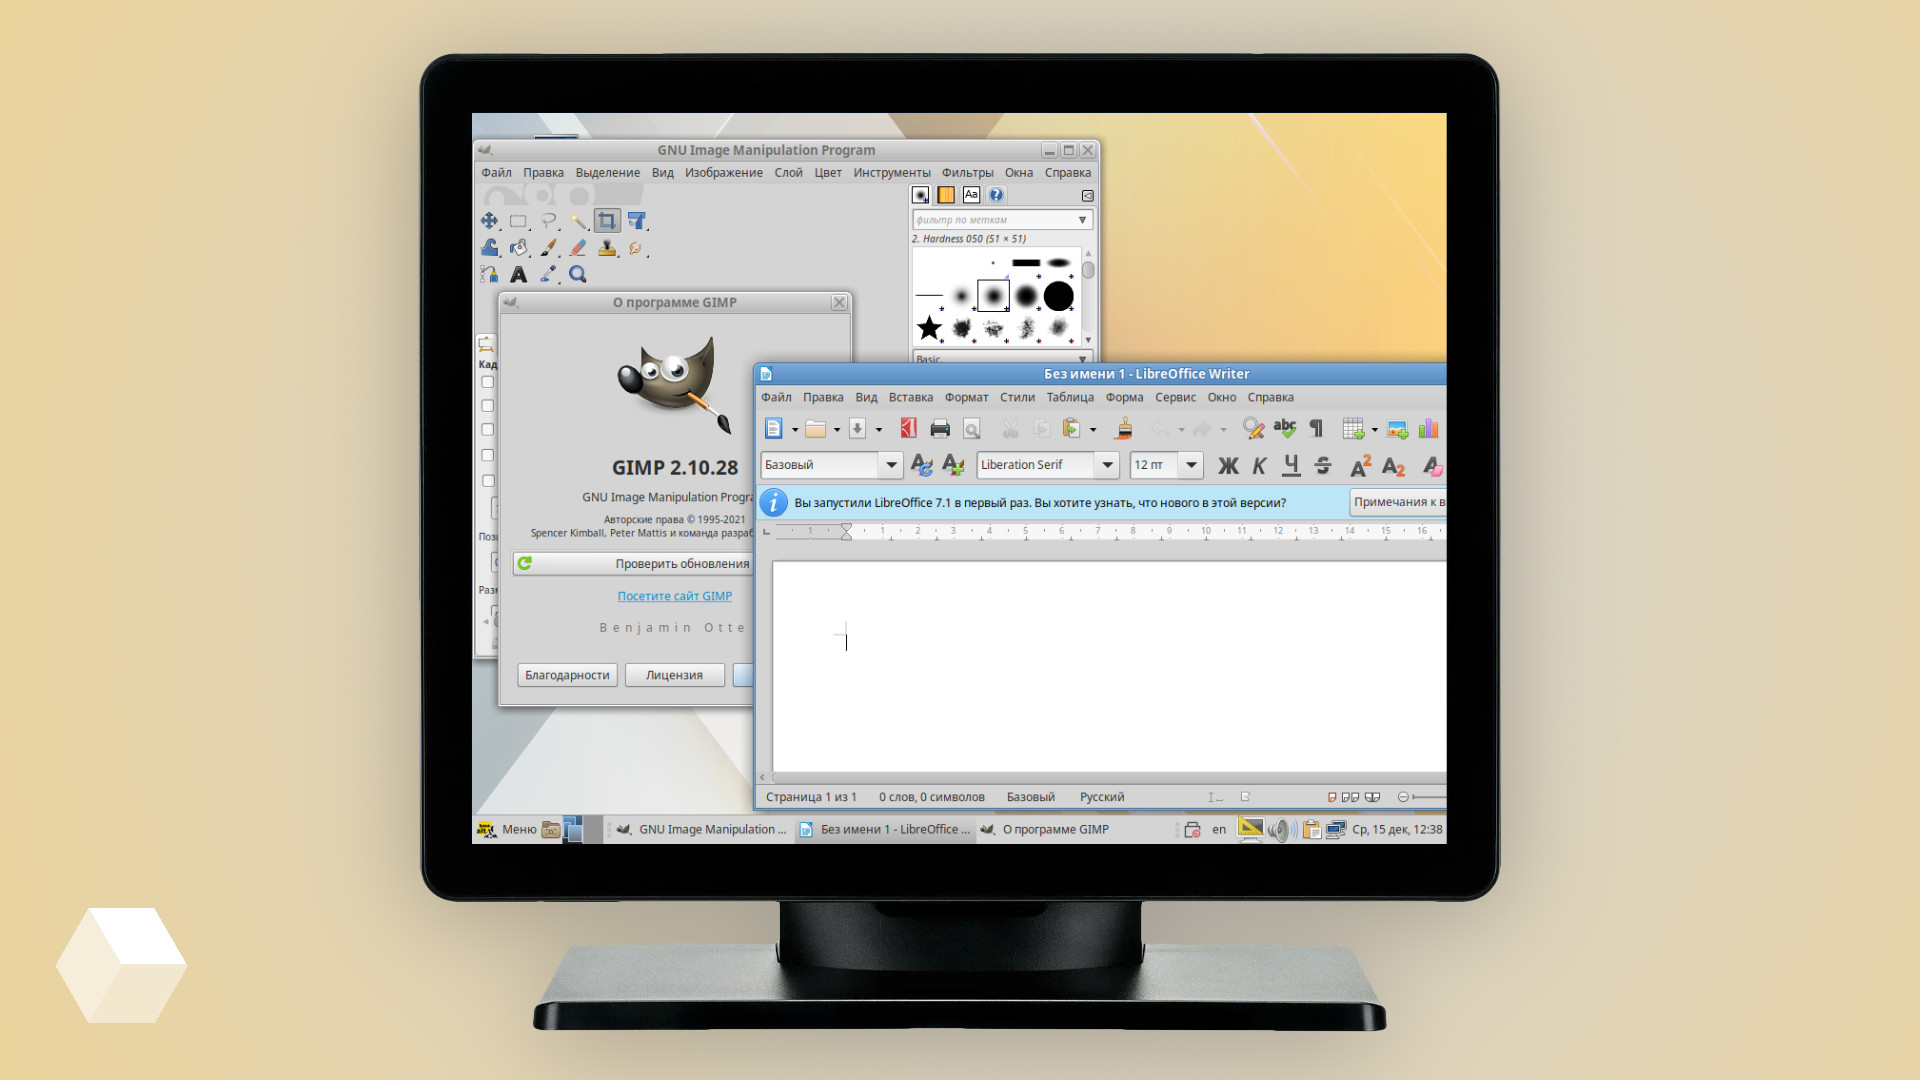This screenshot has height=1080, width=1920.
Task: Open Find and Replace in Writer toolbar
Action: click(1253, 429)
